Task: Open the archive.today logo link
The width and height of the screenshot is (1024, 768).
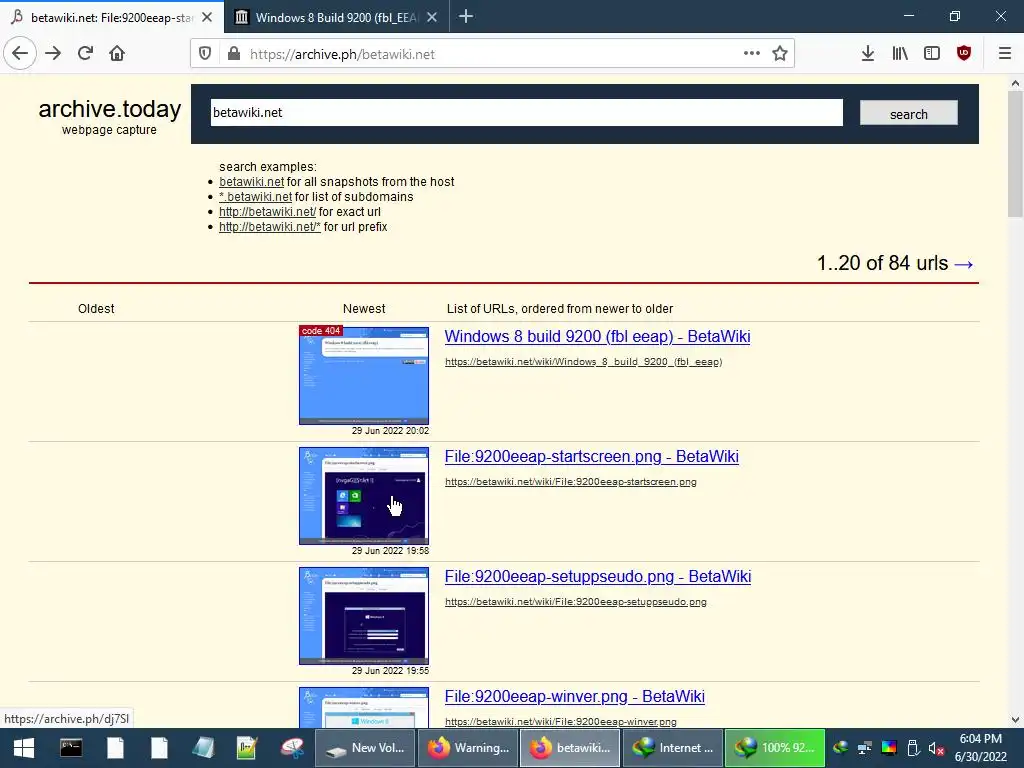Action: click(x=110, y=108)
